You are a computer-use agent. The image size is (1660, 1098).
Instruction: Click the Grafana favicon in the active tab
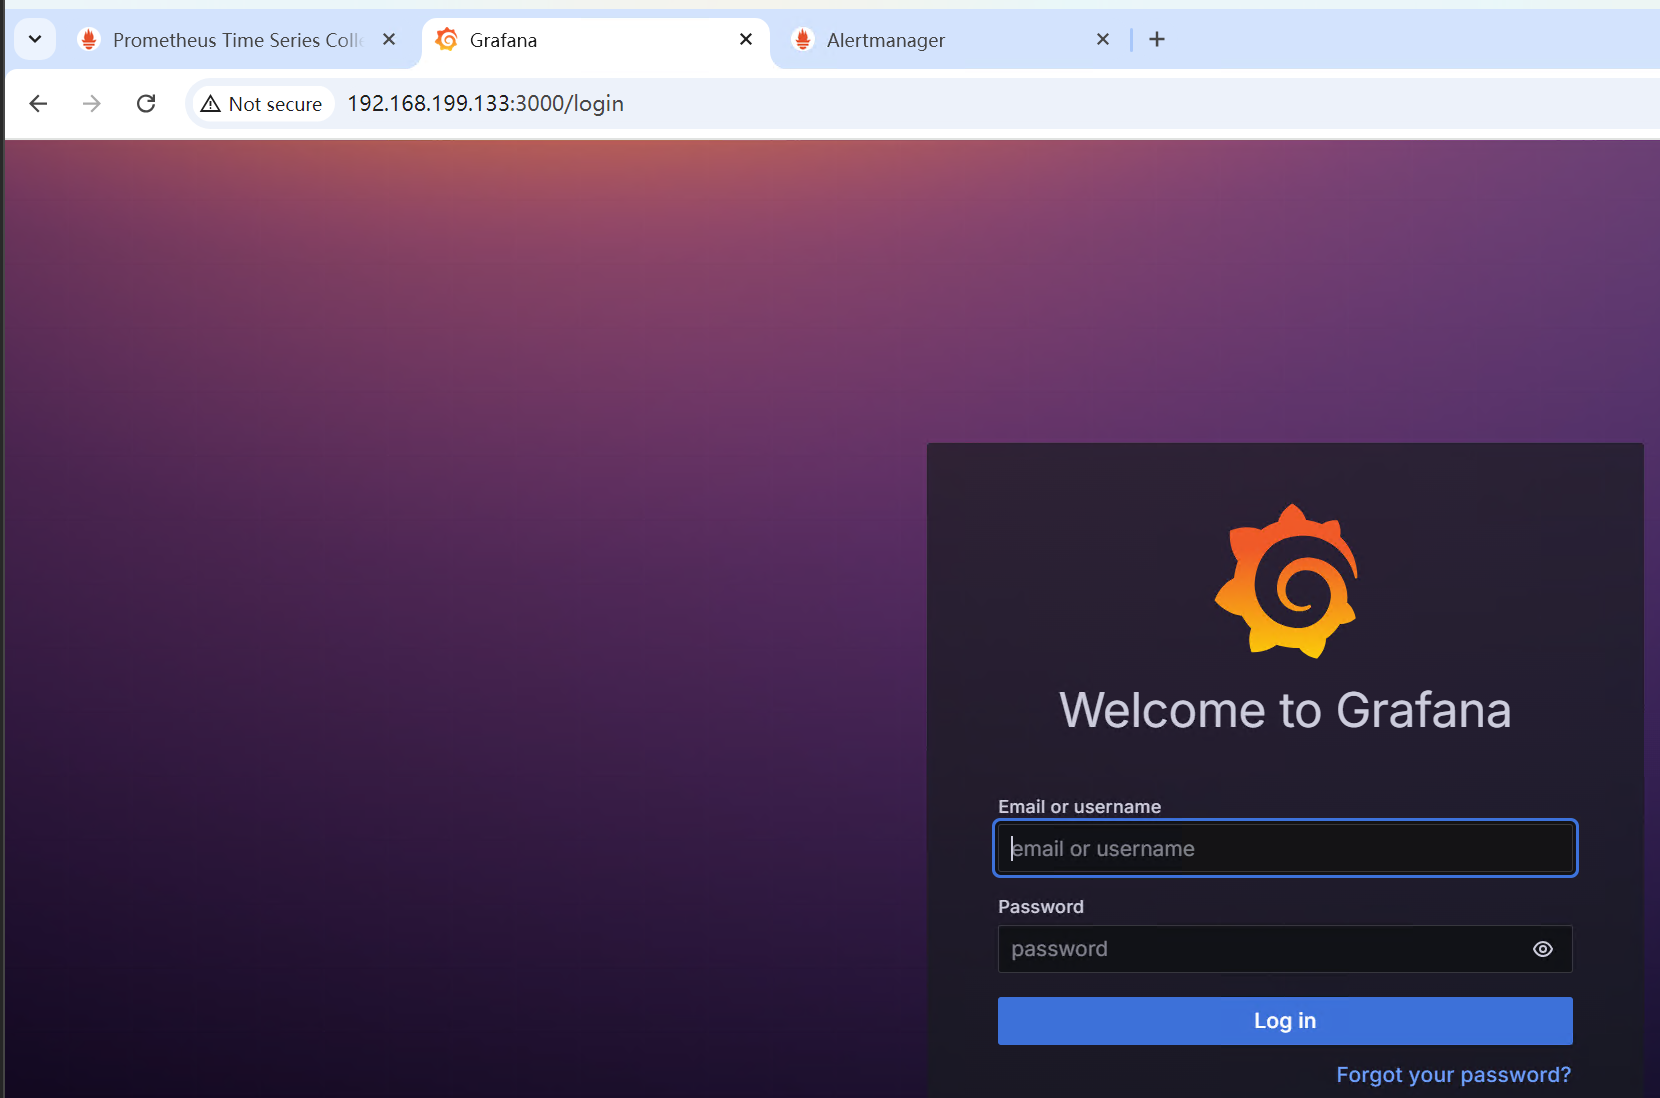[447, 40]
